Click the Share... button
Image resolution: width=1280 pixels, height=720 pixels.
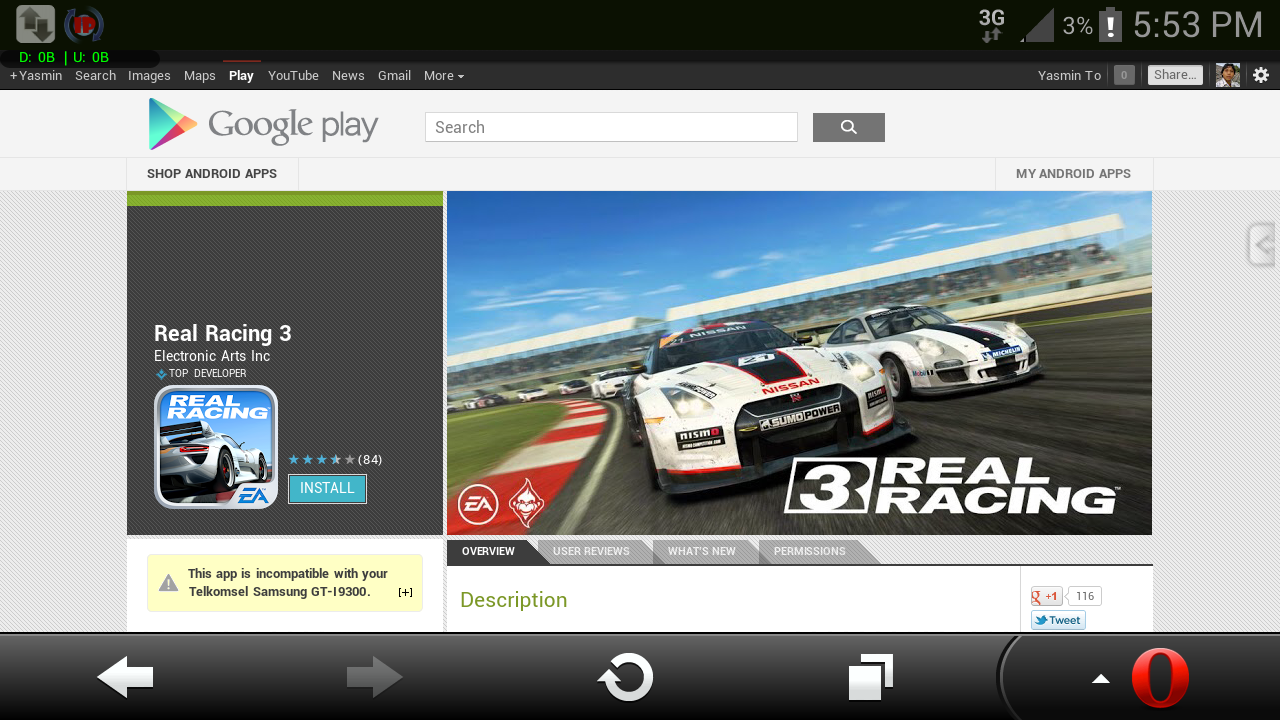coord(1175,75)
